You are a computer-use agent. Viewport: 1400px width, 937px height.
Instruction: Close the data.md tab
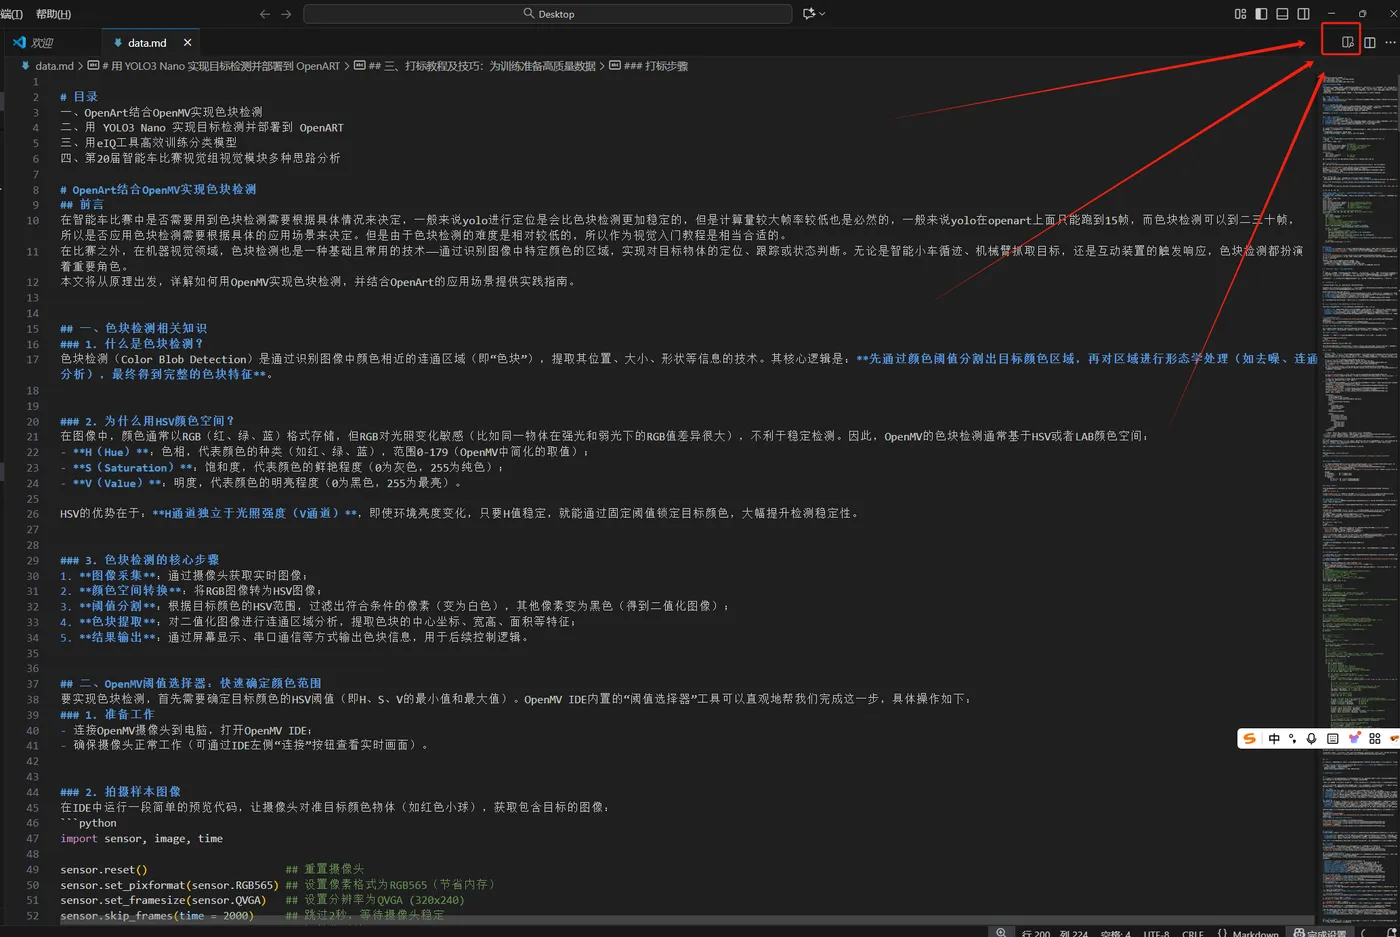tap(187, 43)
